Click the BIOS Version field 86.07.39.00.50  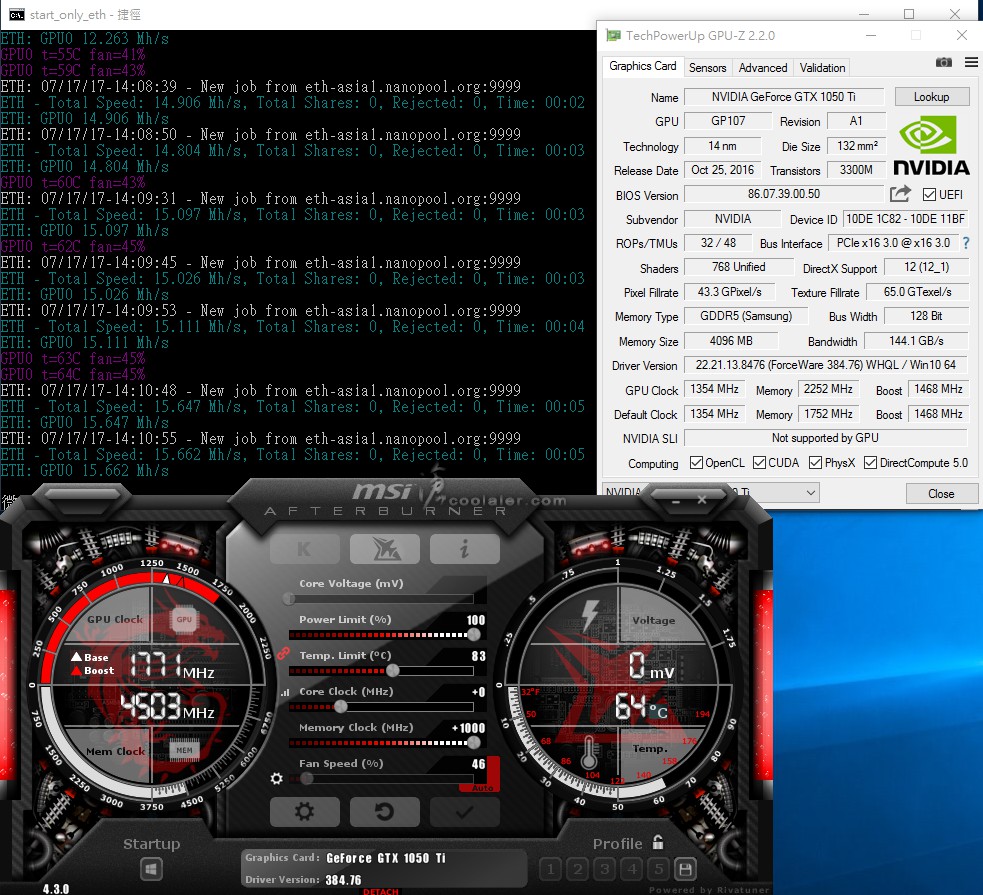pyautogui.click(x=784, y=194)
